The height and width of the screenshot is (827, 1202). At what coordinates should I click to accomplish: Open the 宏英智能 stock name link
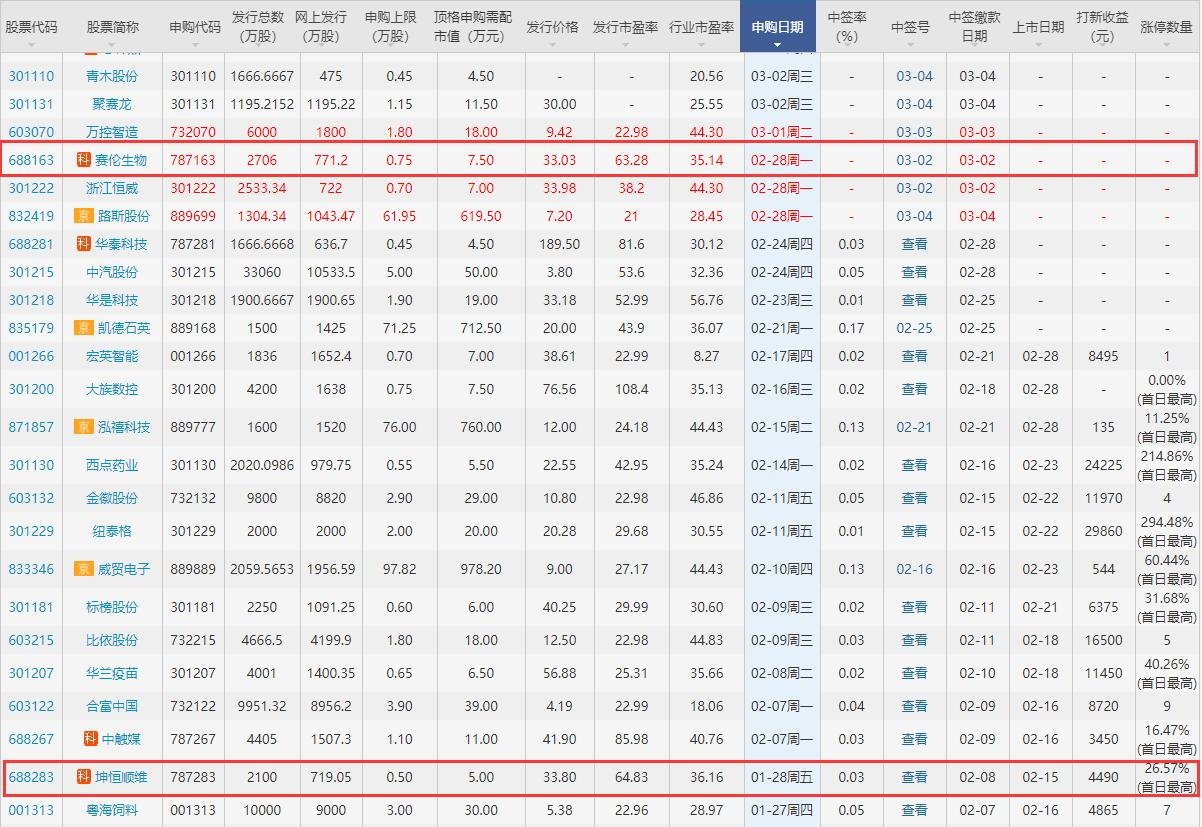click(x=112, y=356)
